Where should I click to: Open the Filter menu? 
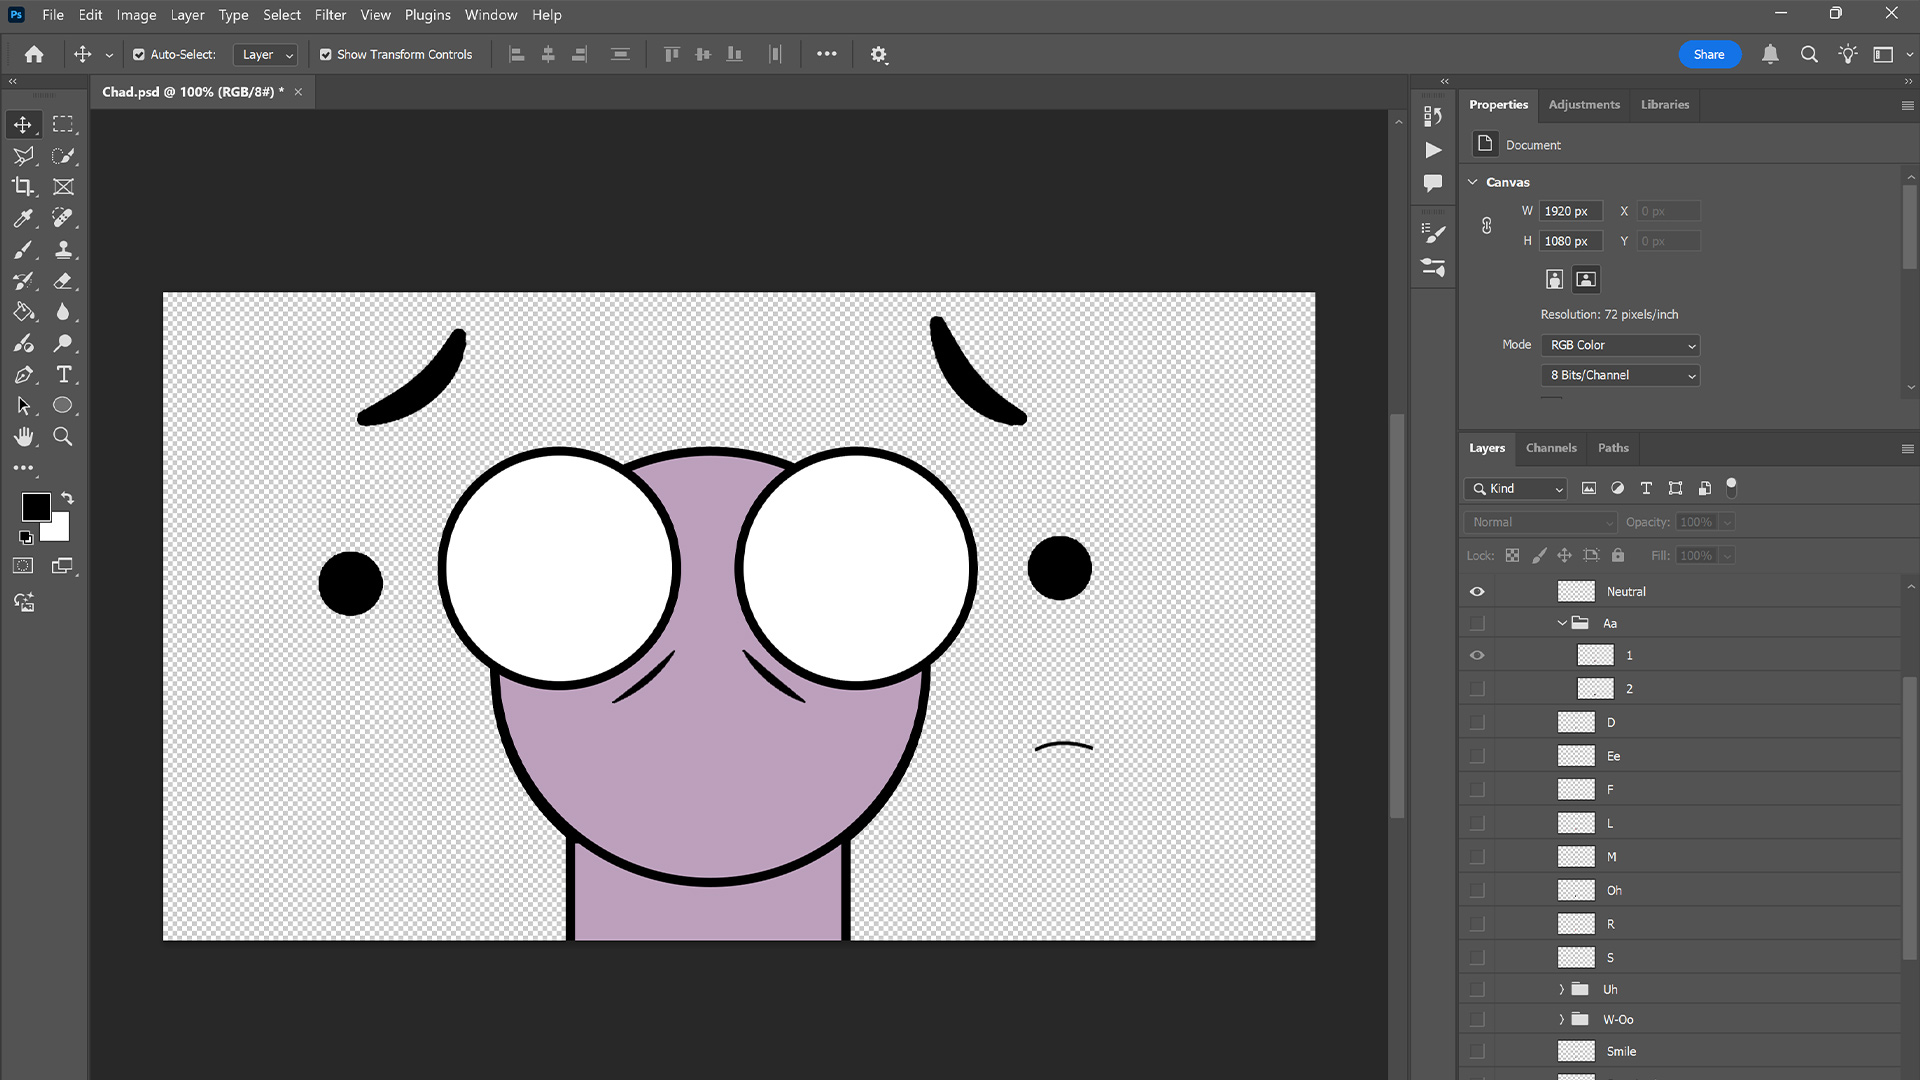coord(330,15)
